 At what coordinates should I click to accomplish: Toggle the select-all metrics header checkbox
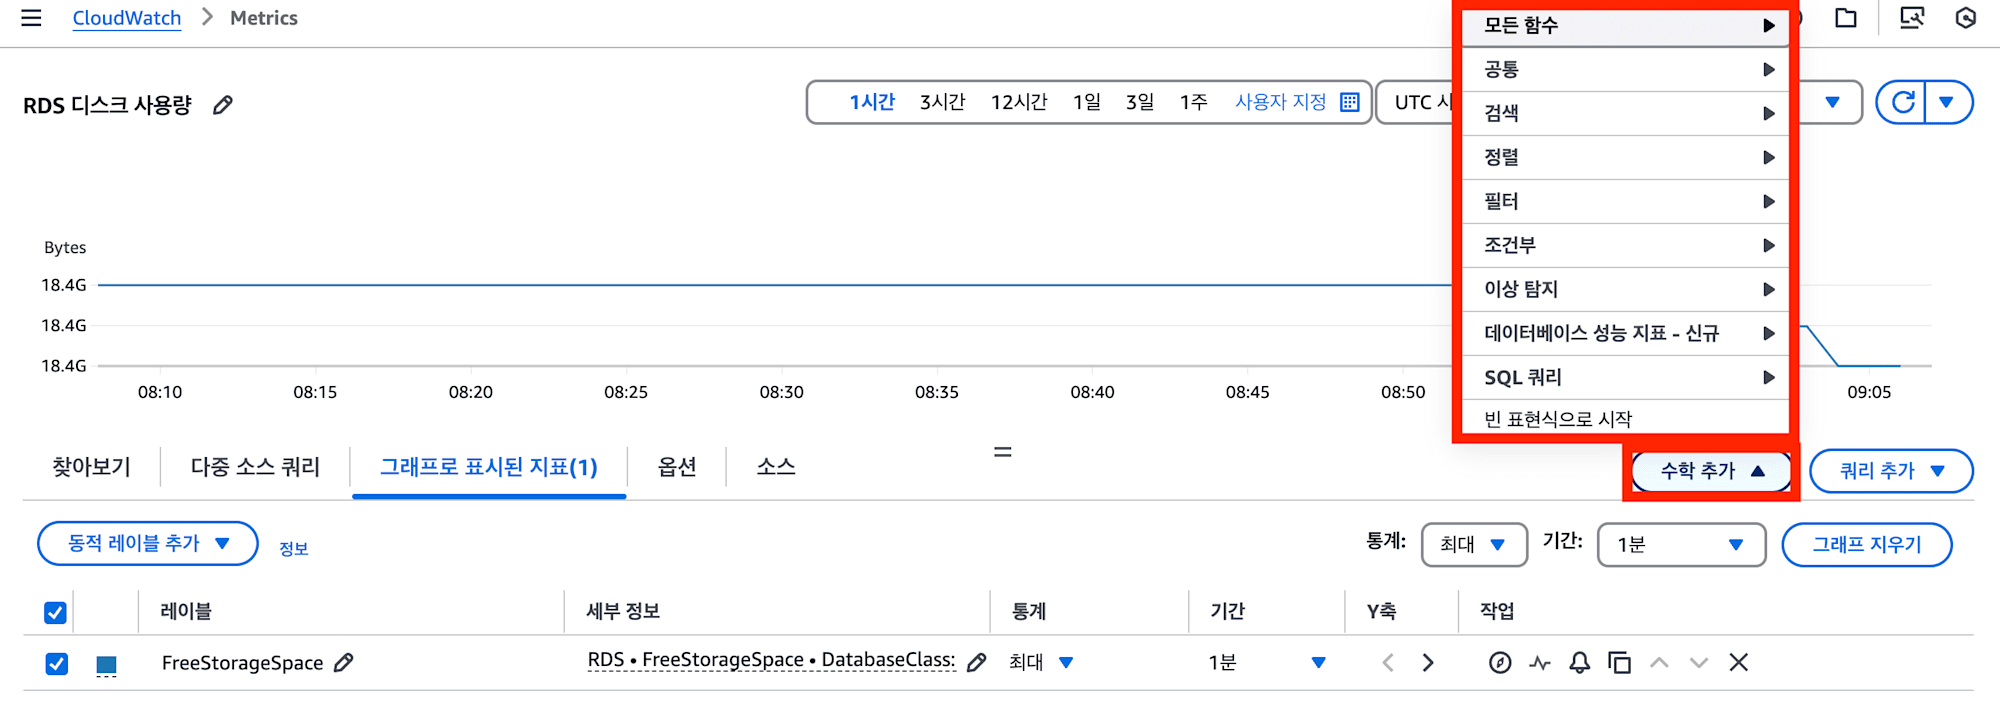coord(56,612)
